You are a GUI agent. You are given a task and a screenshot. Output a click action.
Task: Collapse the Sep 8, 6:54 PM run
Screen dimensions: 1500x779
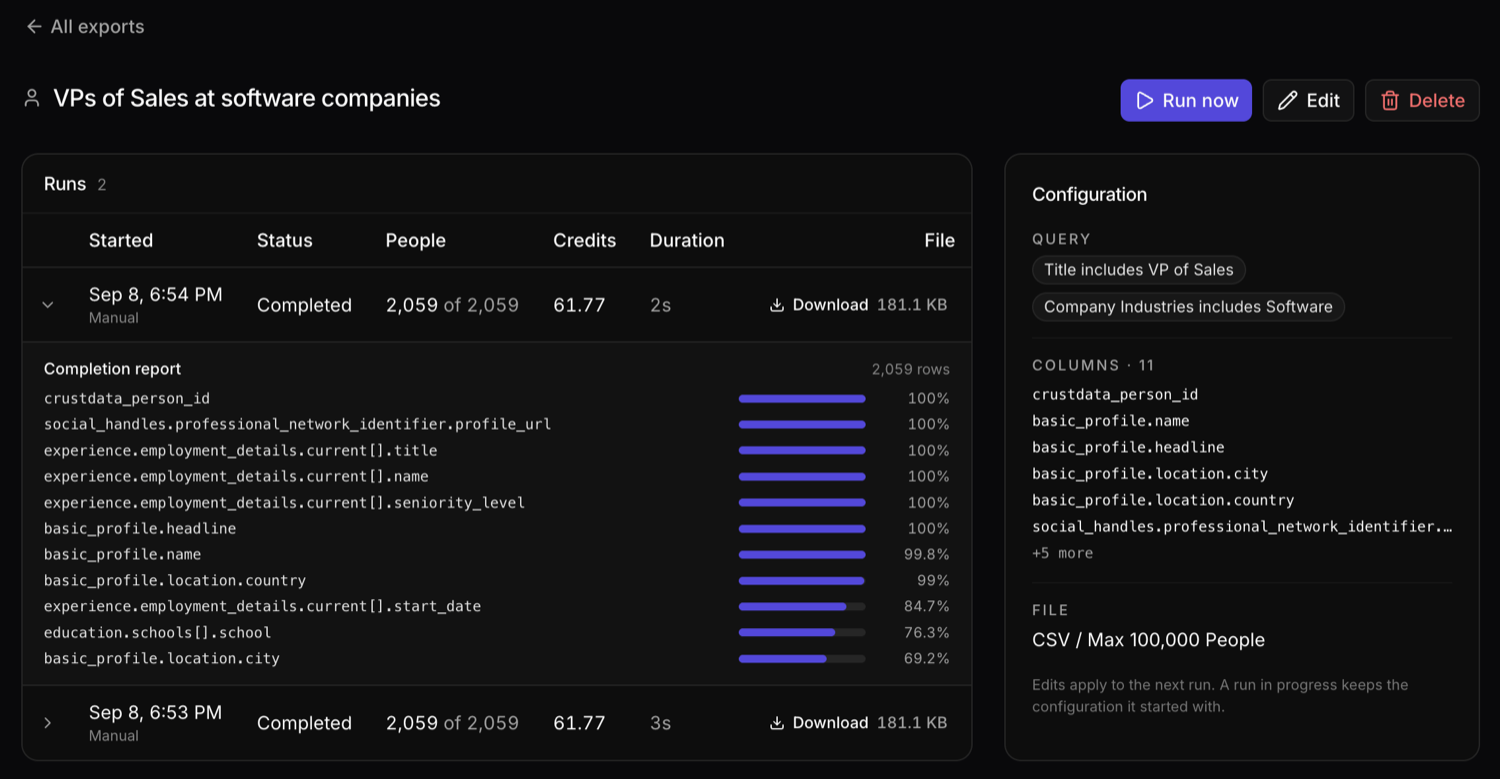(48, 305)
